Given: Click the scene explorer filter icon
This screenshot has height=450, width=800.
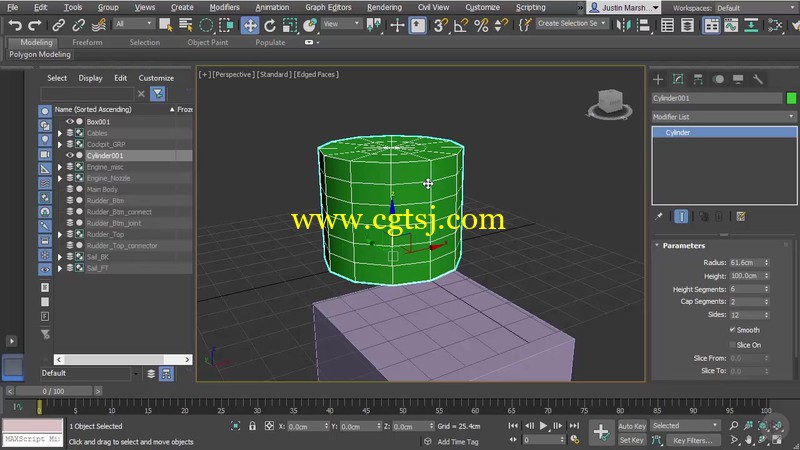Looking at the screenshot, I should click(x=158, y=93).
